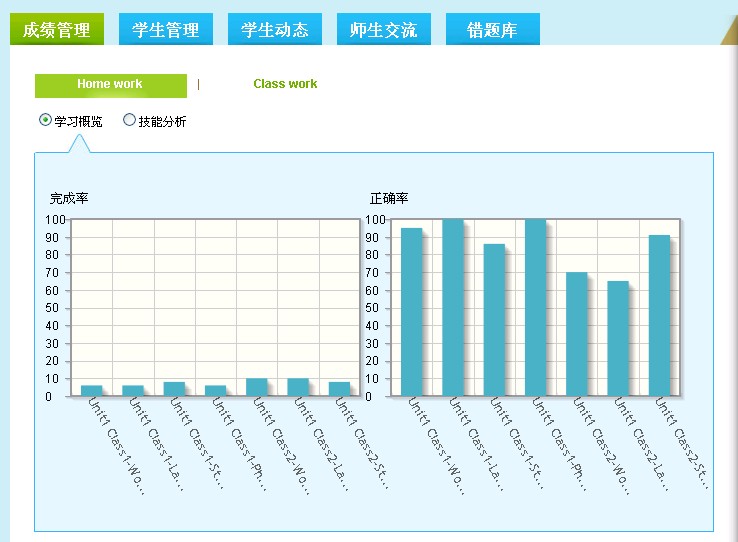This screenshot has width=738, height=542.
Task: Open the 师生交流 tab
Action: [384, 30]
